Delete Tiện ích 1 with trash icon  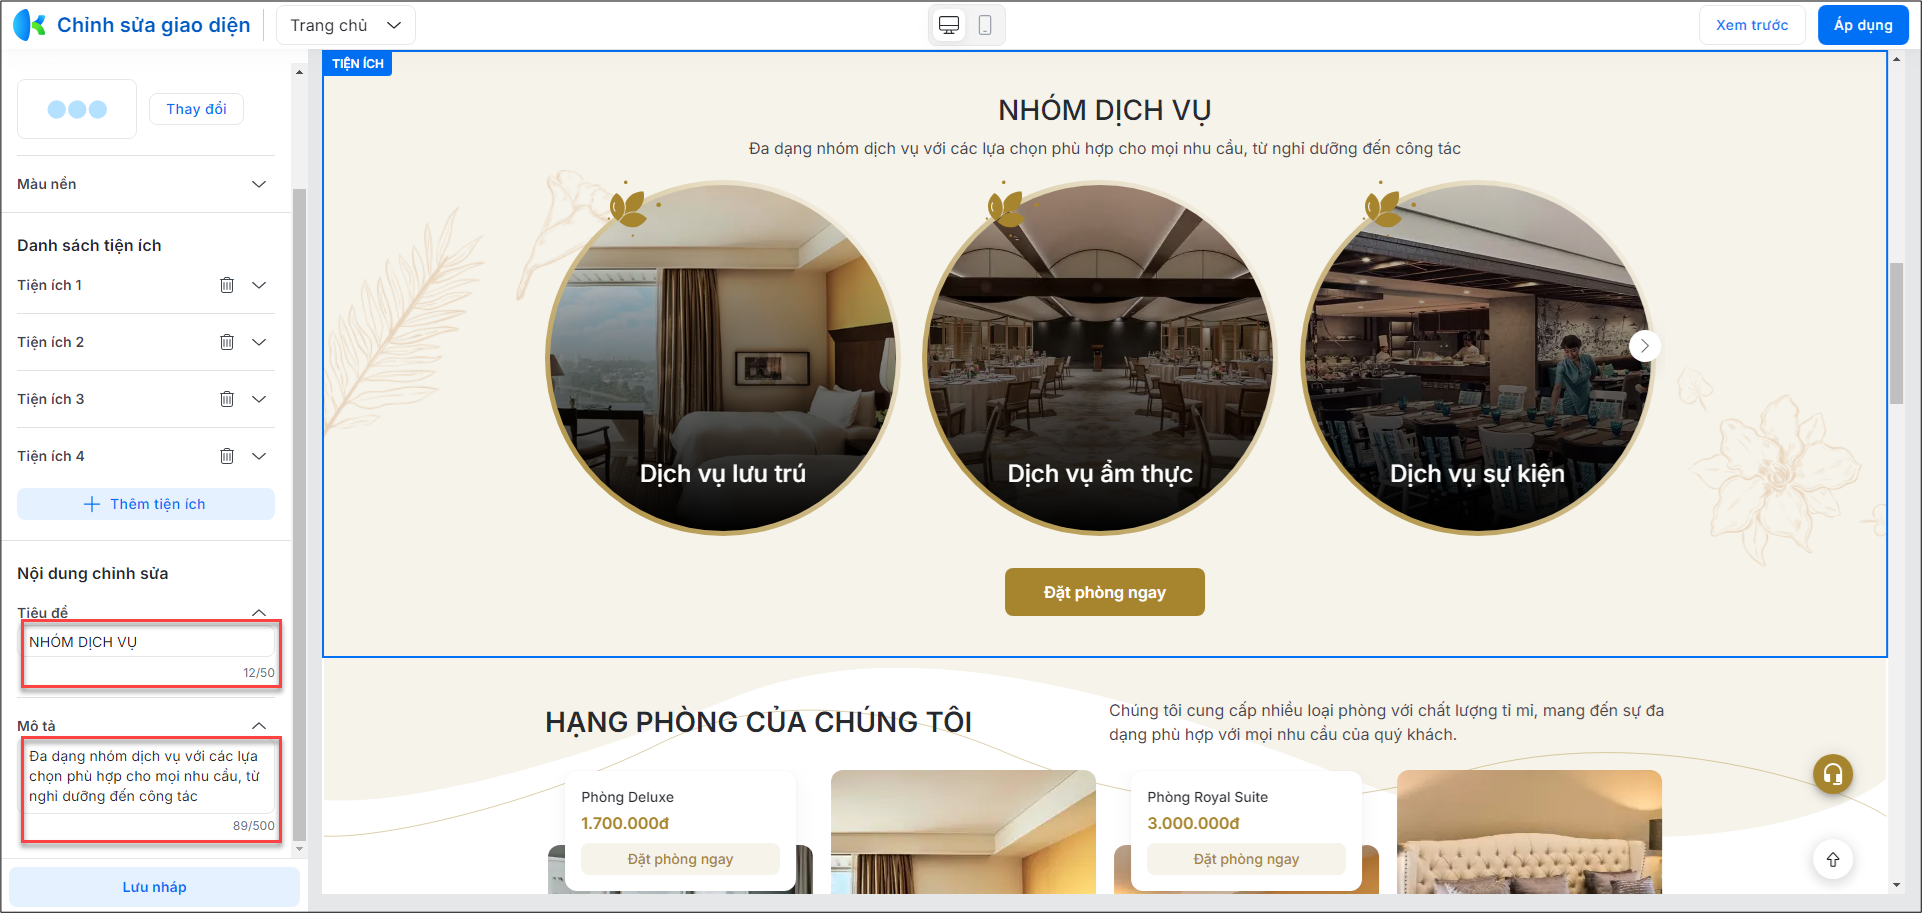(x=227, y=285)
